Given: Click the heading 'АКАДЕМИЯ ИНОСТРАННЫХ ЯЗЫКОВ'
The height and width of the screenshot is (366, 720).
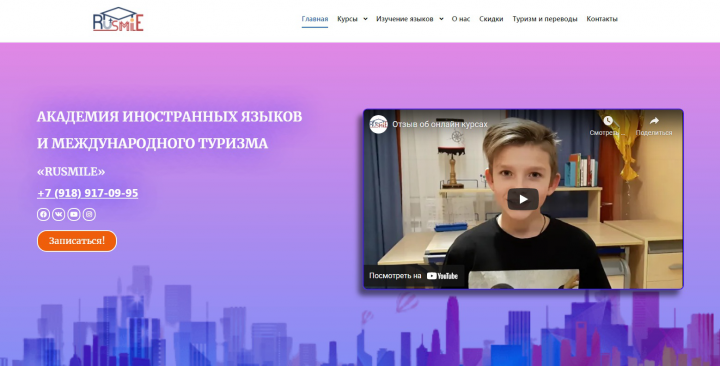Looking at the screenshot, I should point(169,117).
